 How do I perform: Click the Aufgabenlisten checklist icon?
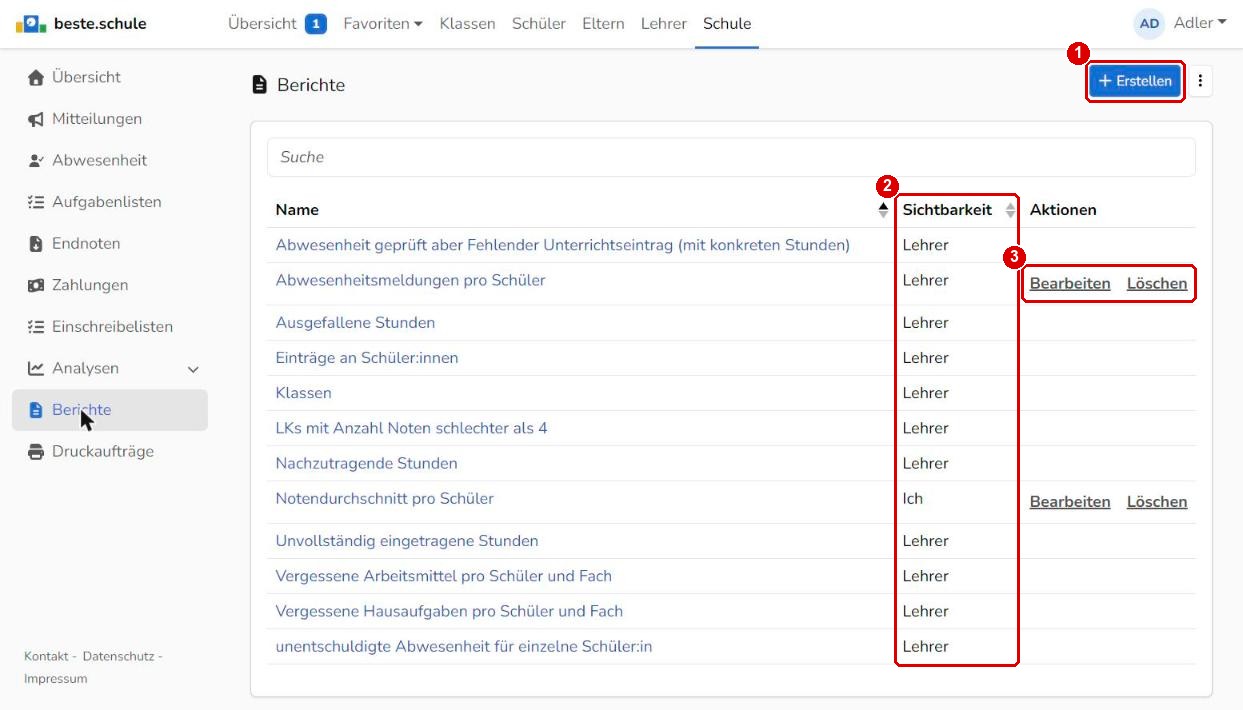point(36,202)
